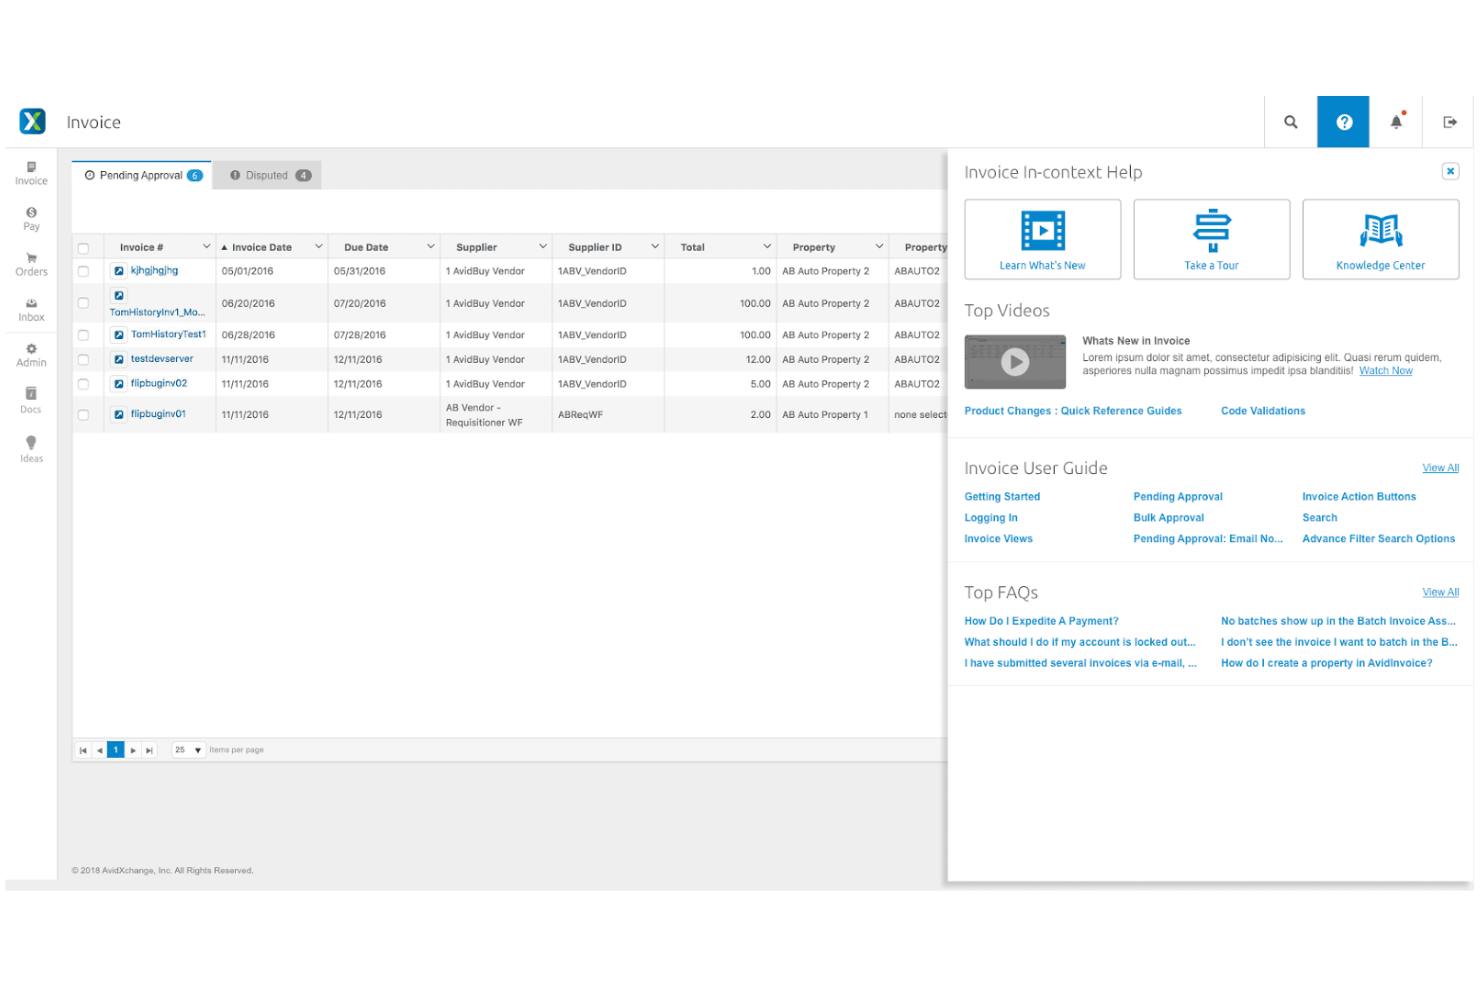1480x987 pixels.
Task: Open the Inbox sidebar item
Action: point(31,310)
